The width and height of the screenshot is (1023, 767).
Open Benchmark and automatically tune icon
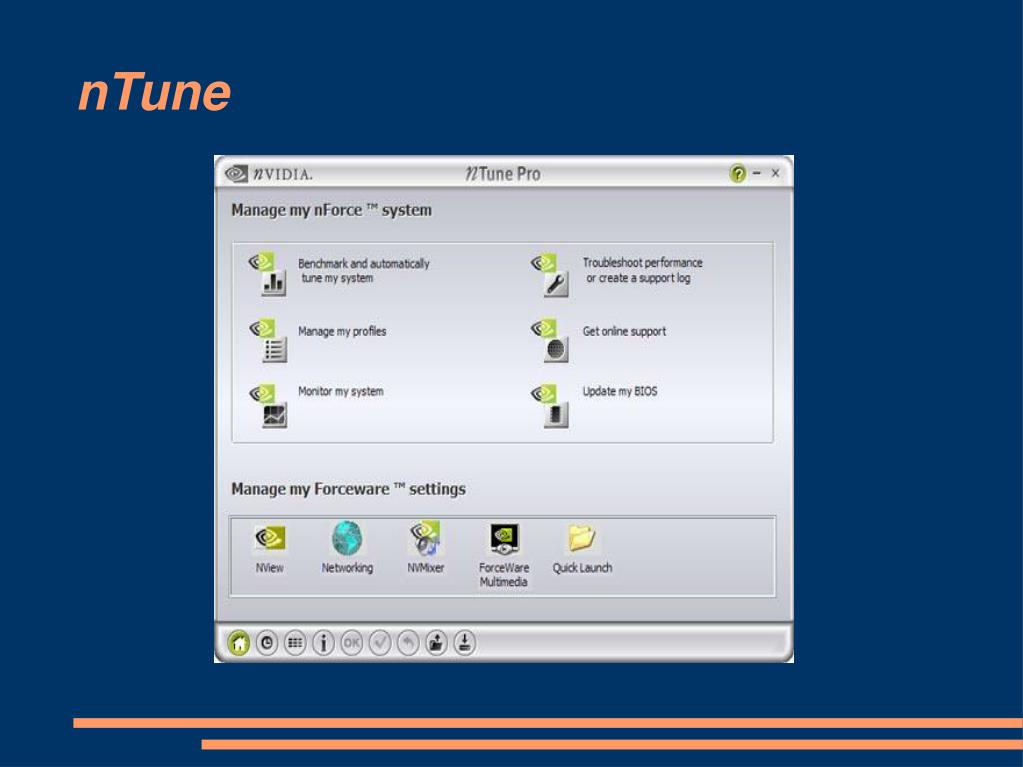tap(268, 274)
